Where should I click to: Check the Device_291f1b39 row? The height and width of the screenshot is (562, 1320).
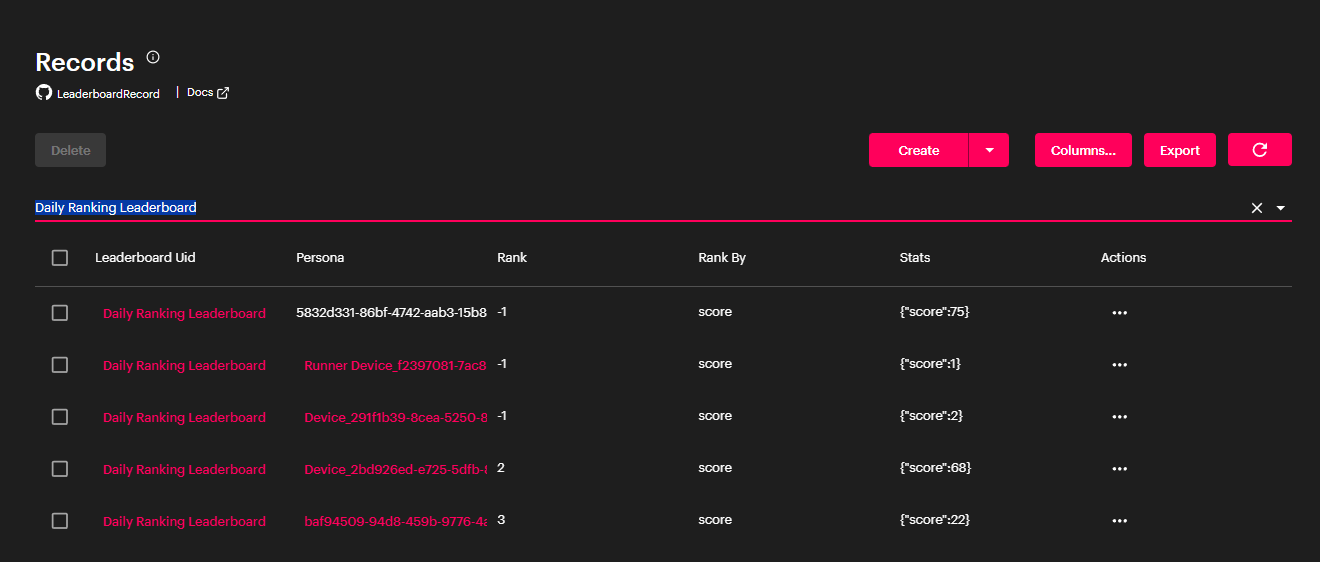click(60, 417)
